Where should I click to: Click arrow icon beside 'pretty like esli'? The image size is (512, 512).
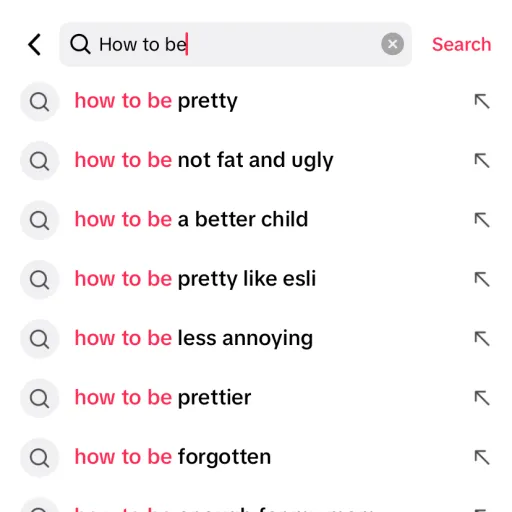[482, 279]
